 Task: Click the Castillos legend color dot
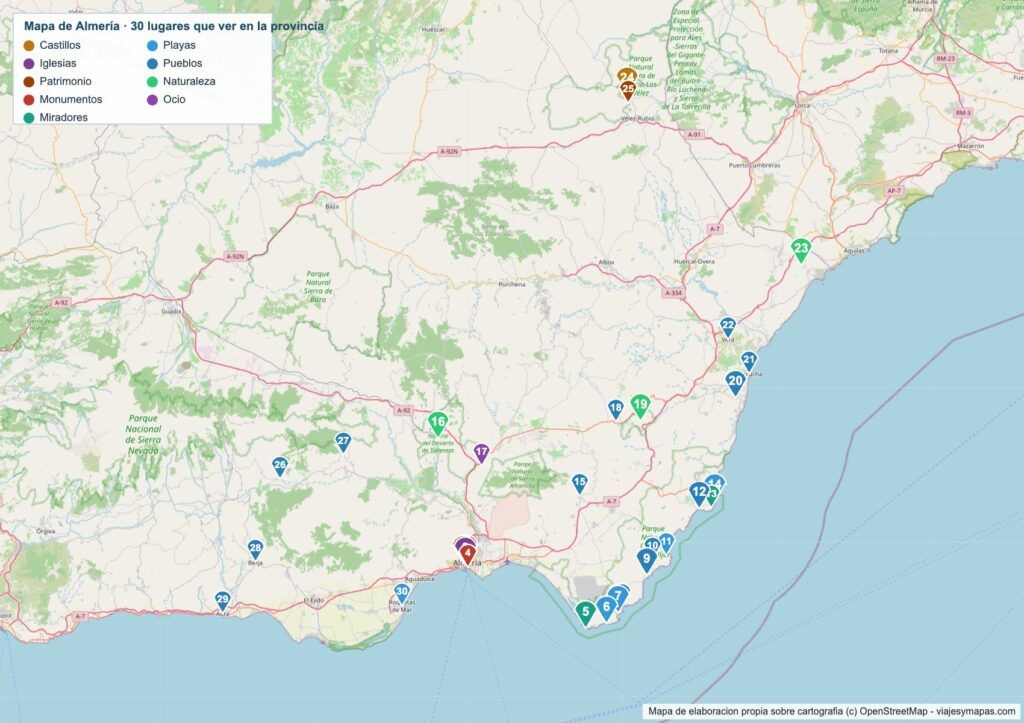[29, 45]
